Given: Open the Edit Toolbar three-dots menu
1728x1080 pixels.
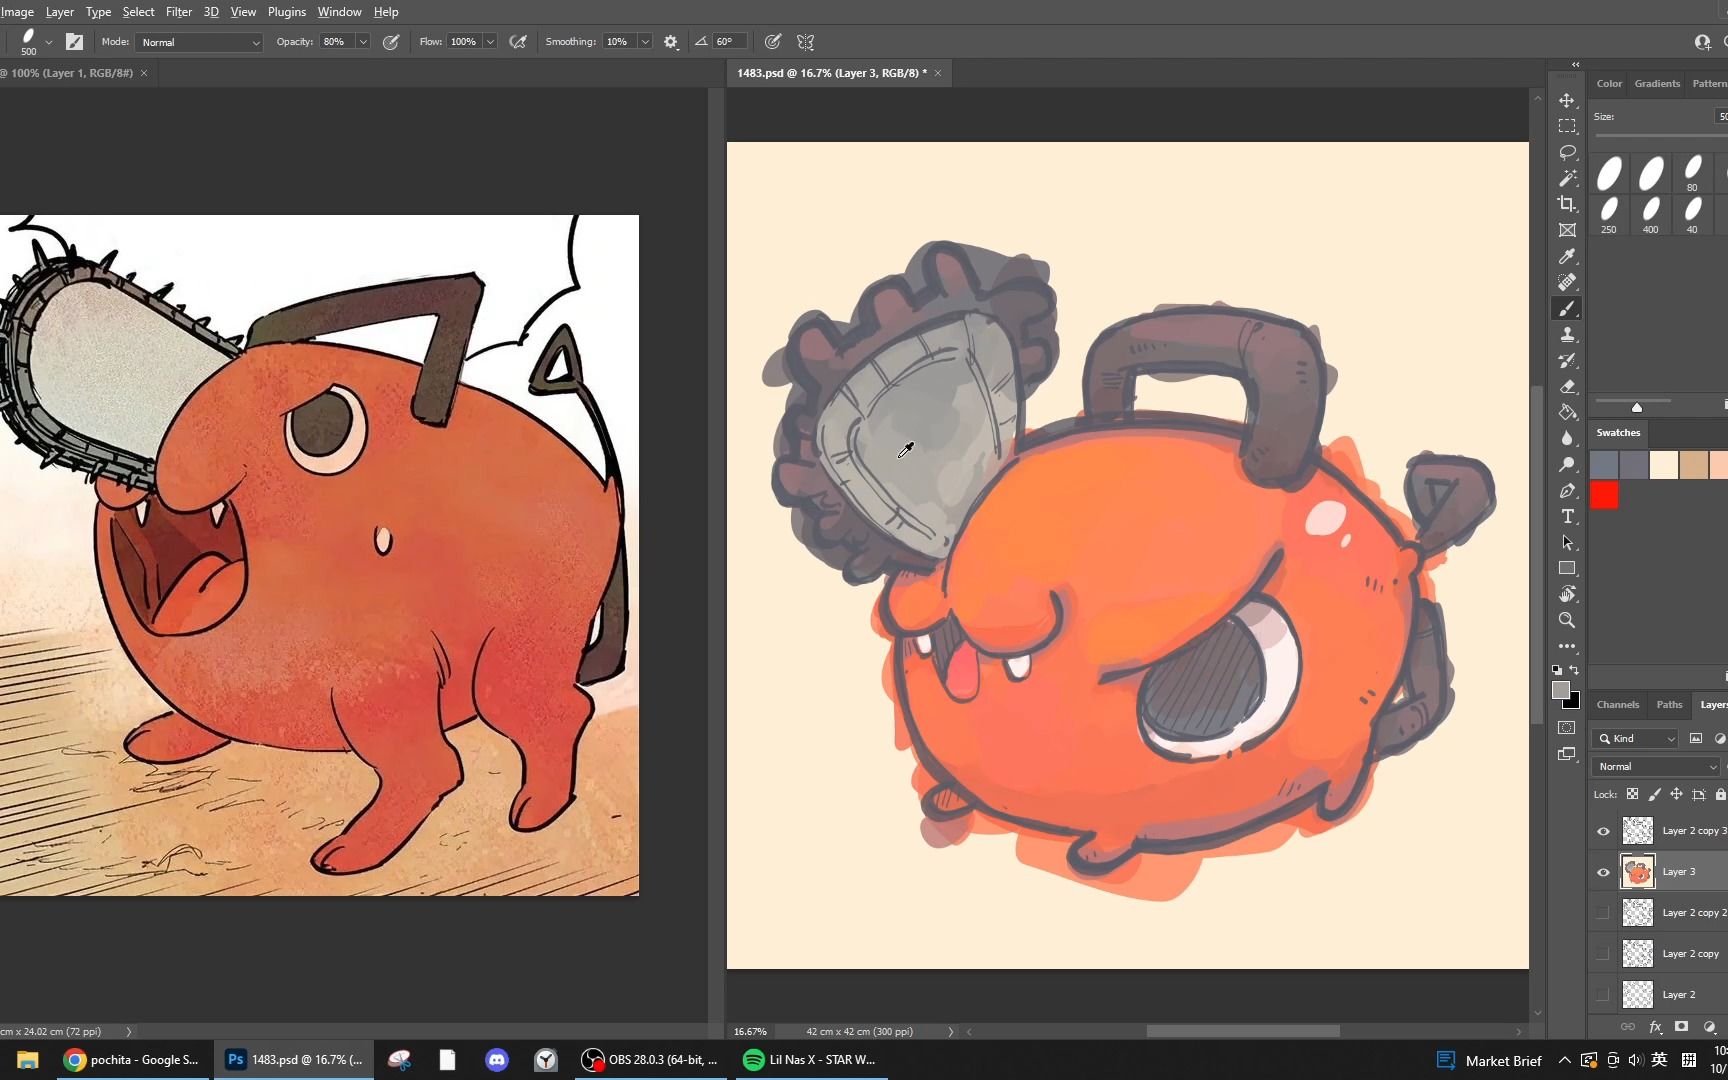Looking at the screenshot, I should [1567, 646].
